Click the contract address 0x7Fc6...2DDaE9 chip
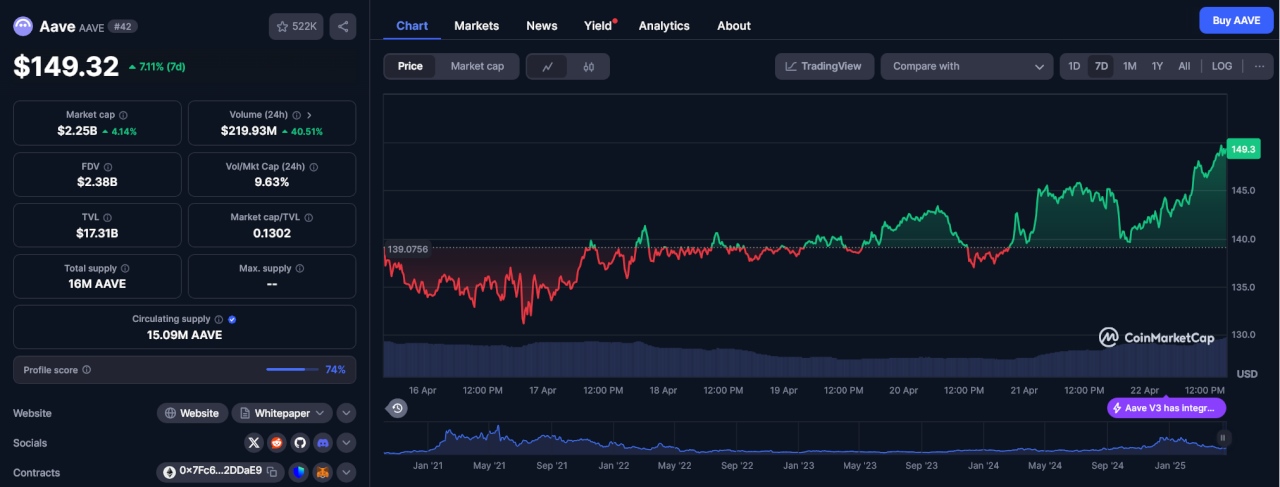 point(220,472)
